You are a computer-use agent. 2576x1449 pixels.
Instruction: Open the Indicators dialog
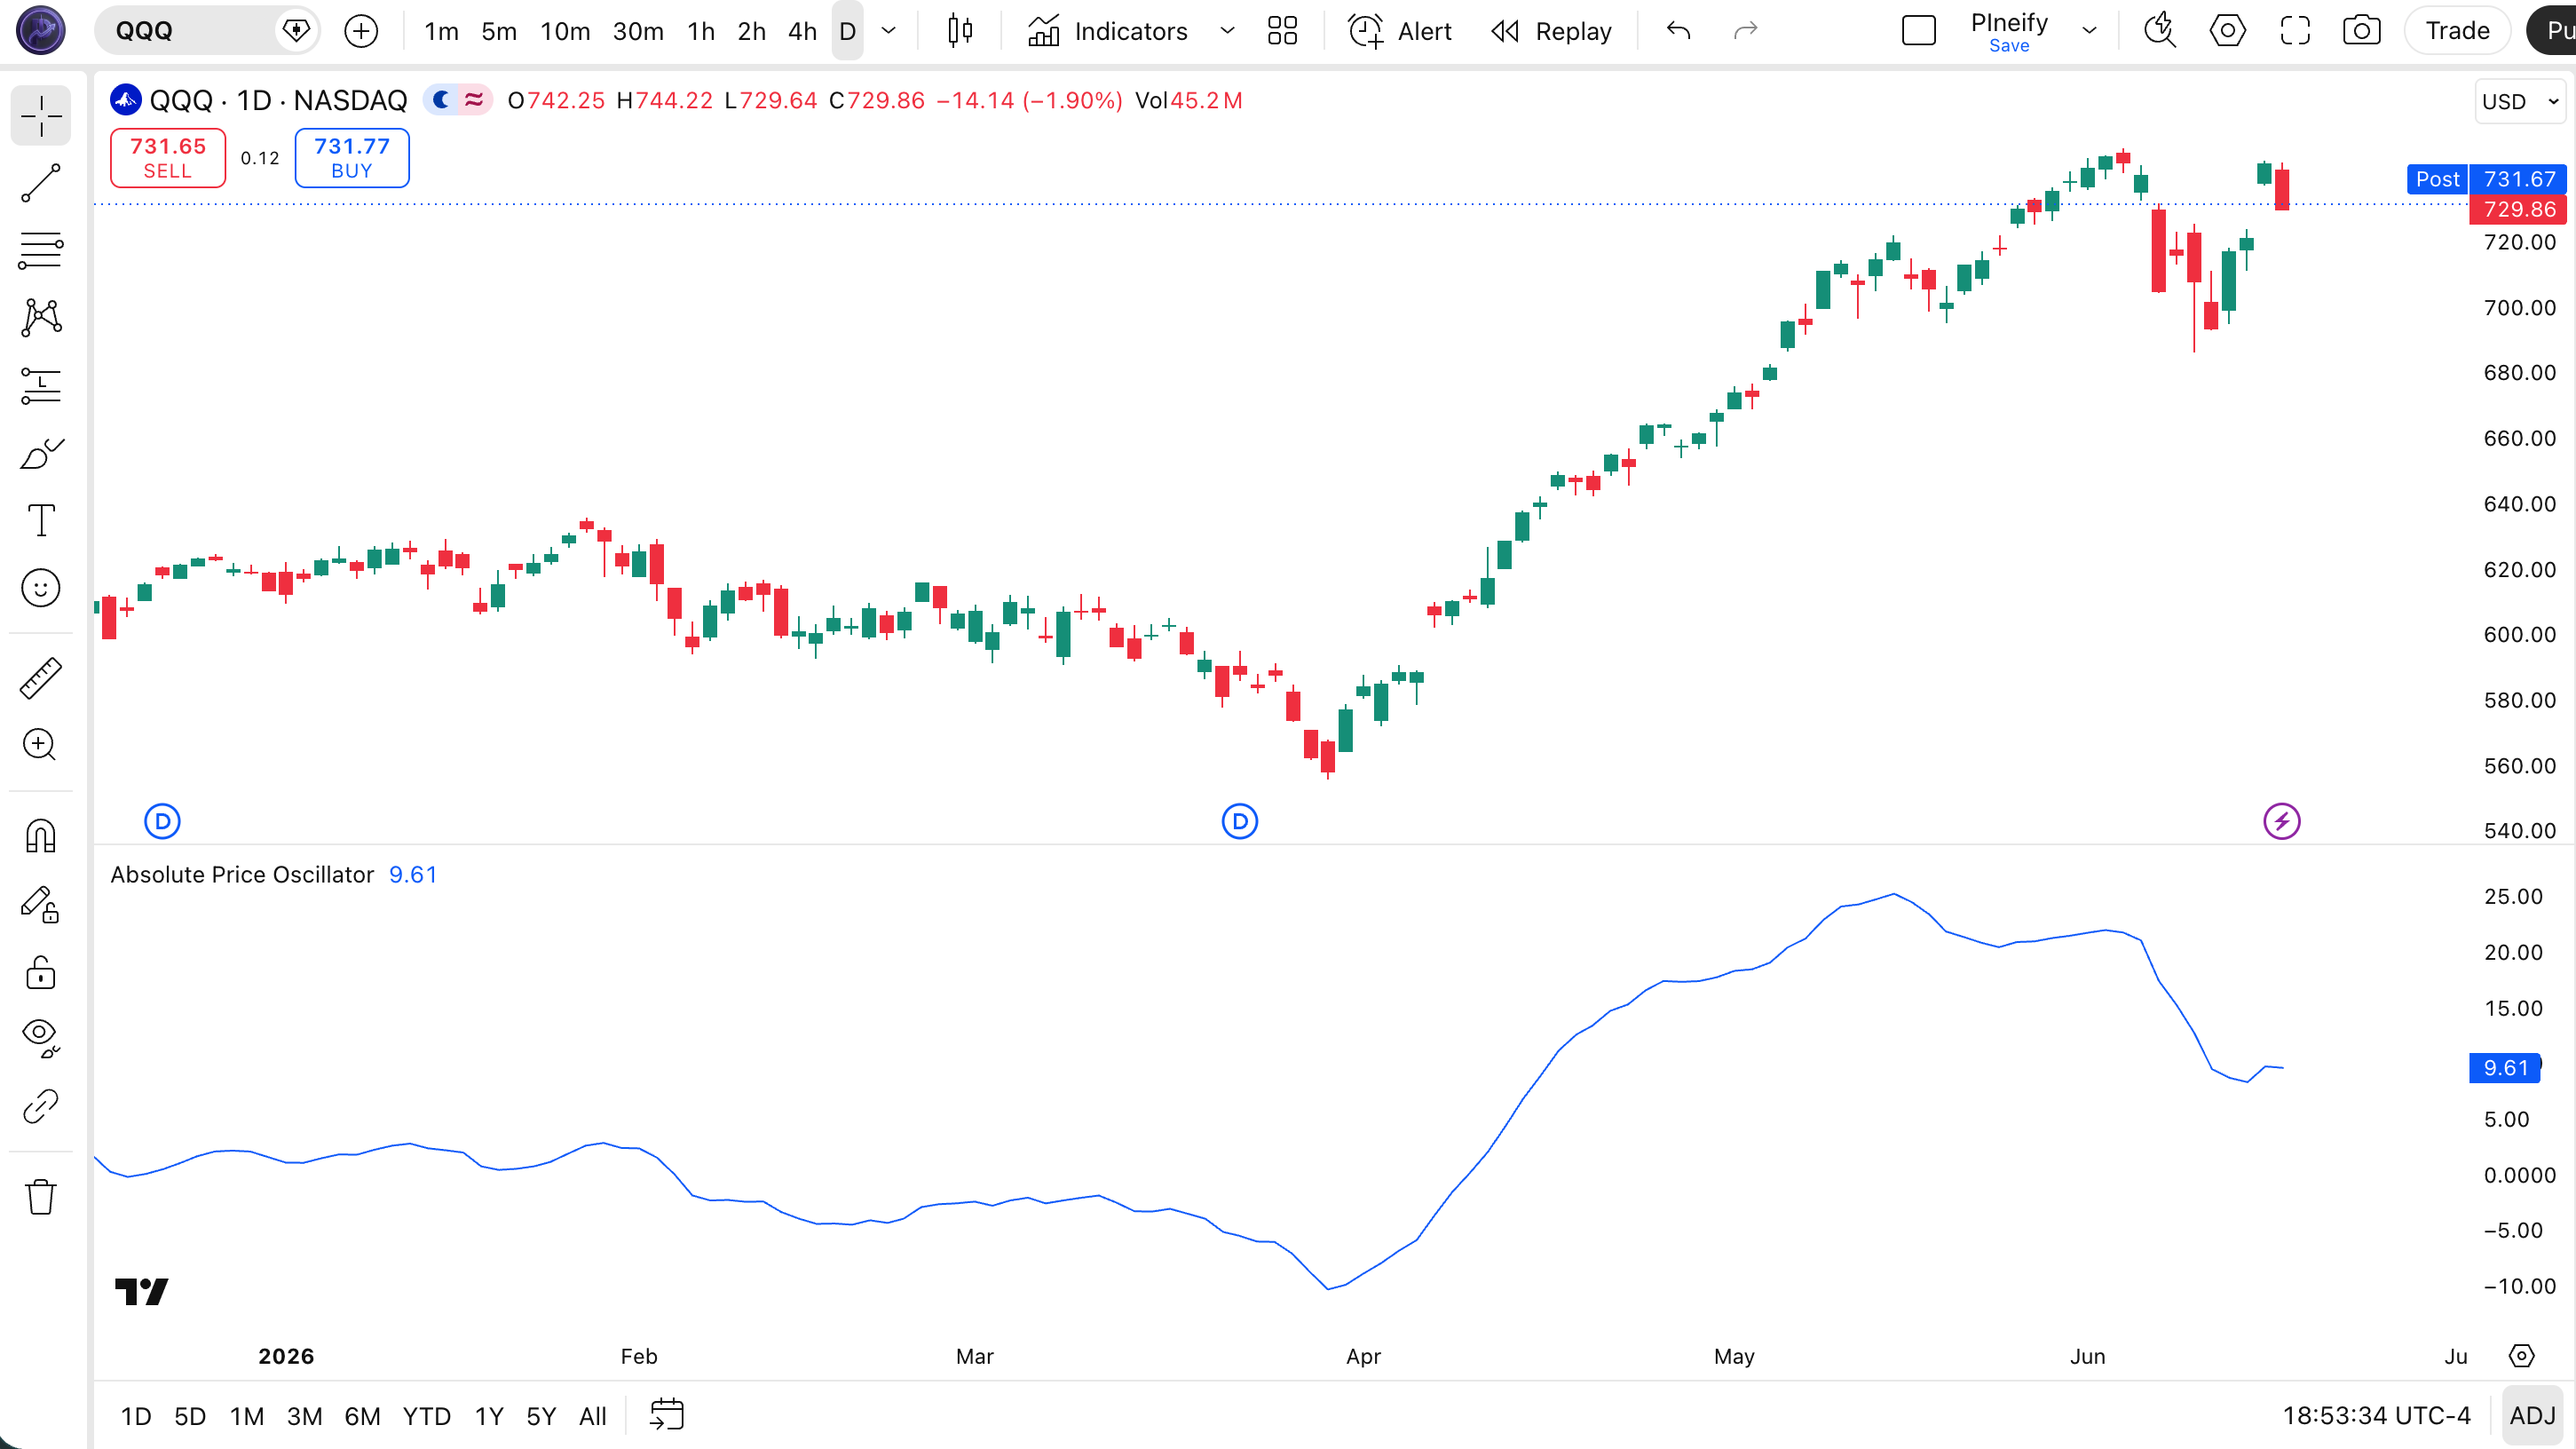(1109, 31)
